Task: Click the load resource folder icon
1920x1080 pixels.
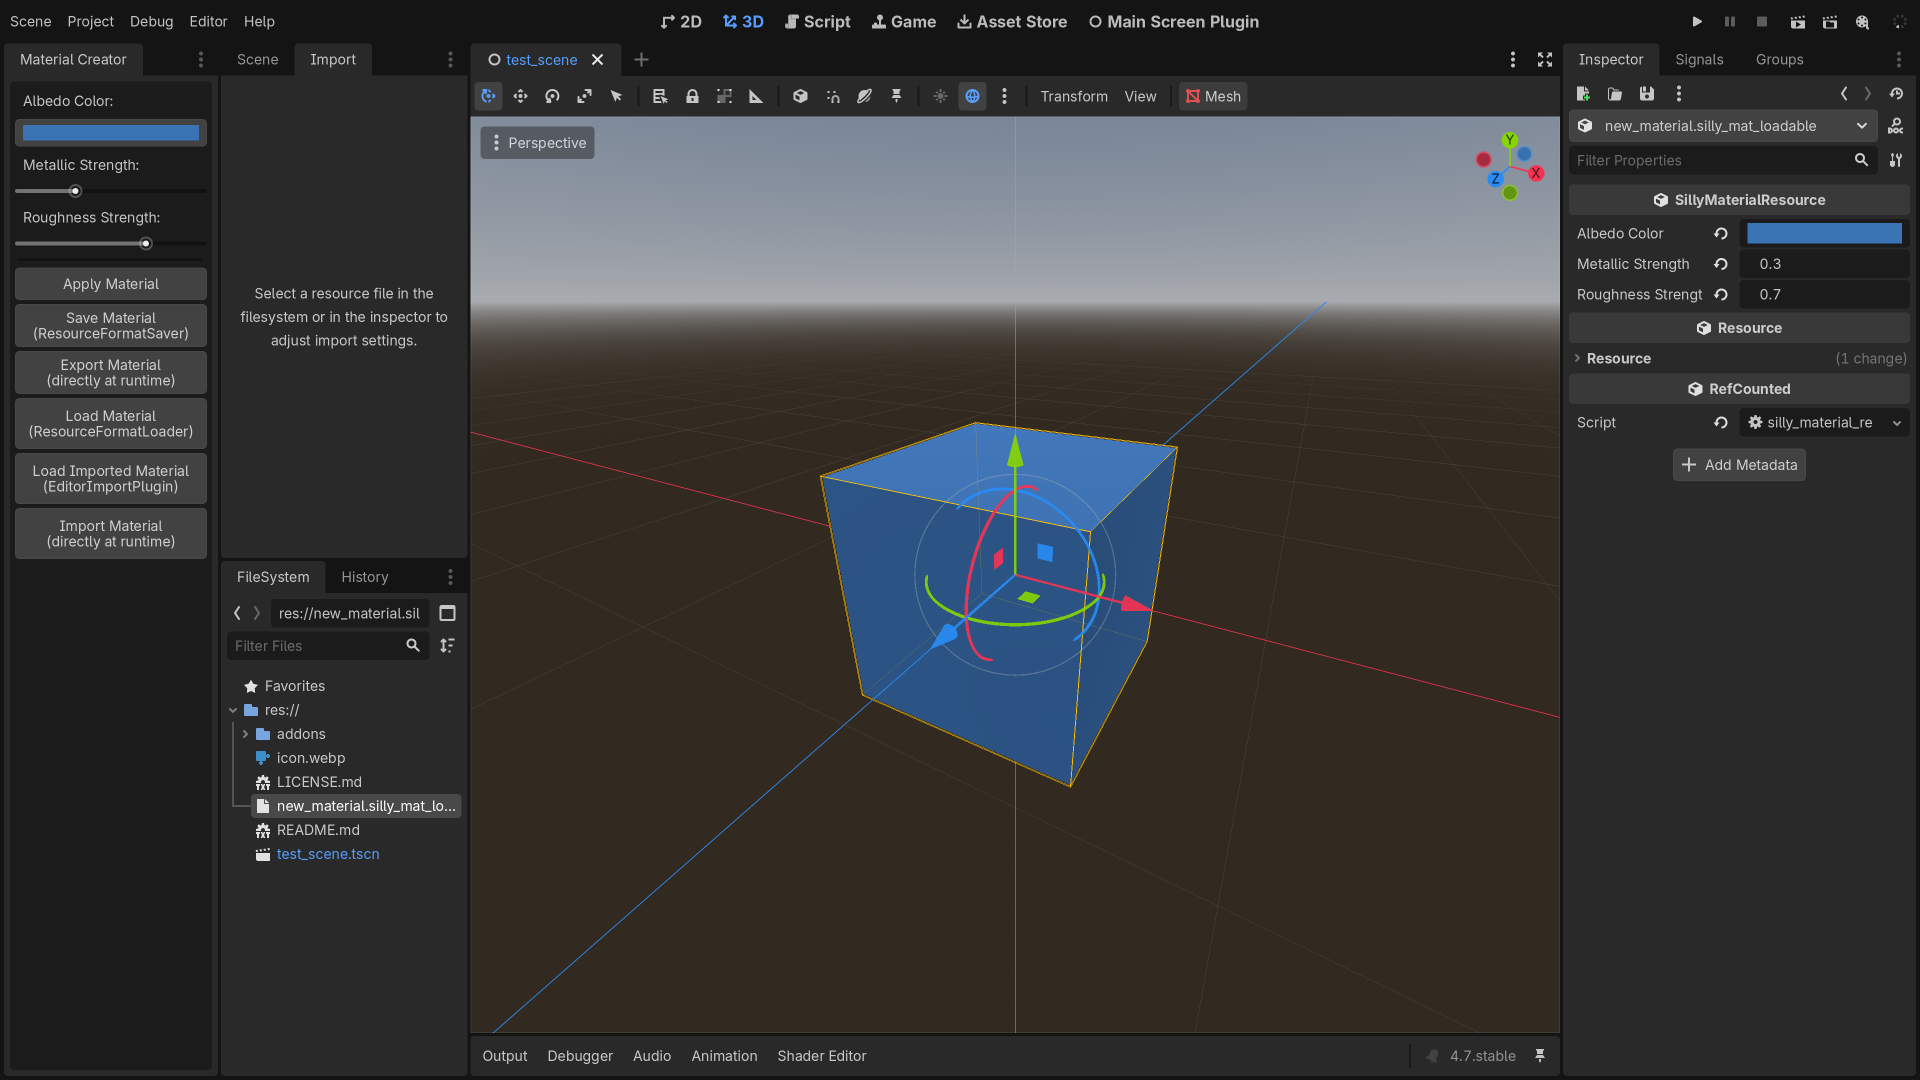Action: coord(1615,93)
